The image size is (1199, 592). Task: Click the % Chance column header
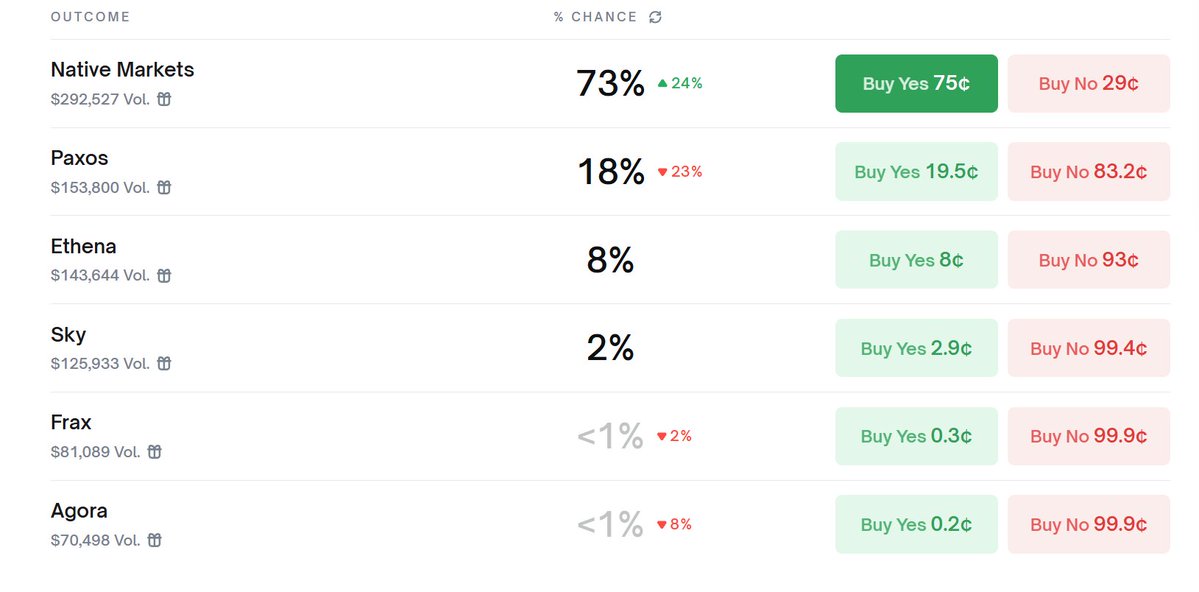596,17
